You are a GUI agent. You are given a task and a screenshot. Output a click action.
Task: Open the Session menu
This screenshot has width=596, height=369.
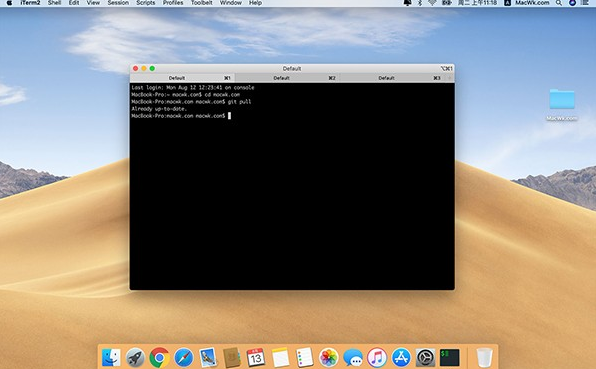pyautogui.click(x=118, y=3)
